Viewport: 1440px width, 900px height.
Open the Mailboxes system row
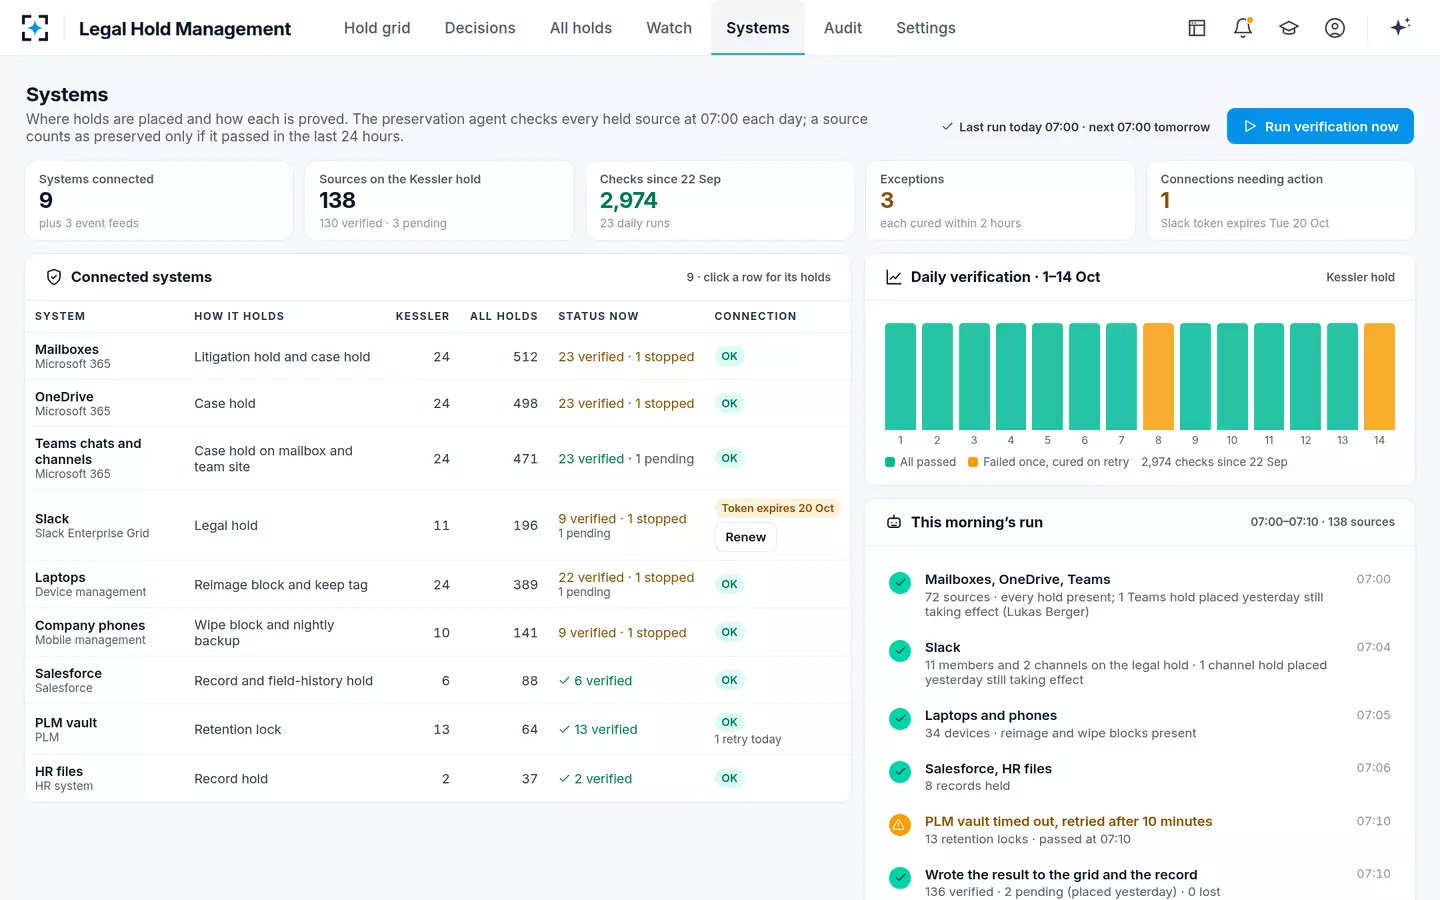coord(438,356)
